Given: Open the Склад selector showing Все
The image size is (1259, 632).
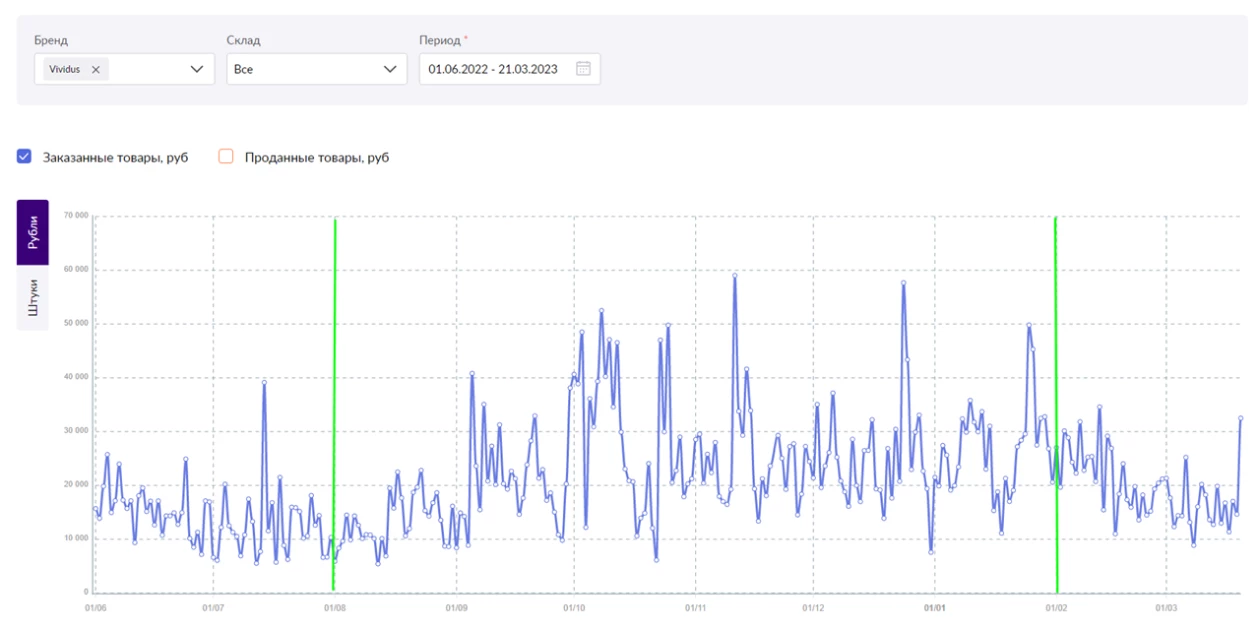Looking at the screenshot, I should (x=300, y=70).
